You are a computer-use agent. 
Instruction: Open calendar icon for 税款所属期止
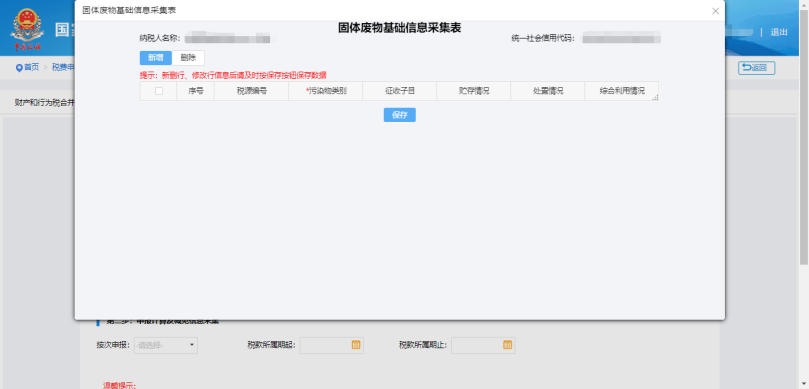click(507, 345)
